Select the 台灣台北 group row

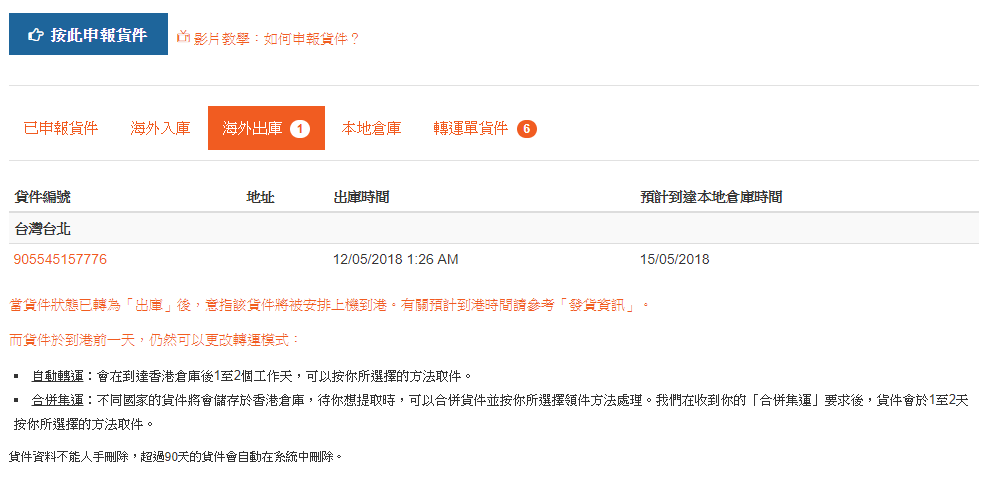click(43, 229)
